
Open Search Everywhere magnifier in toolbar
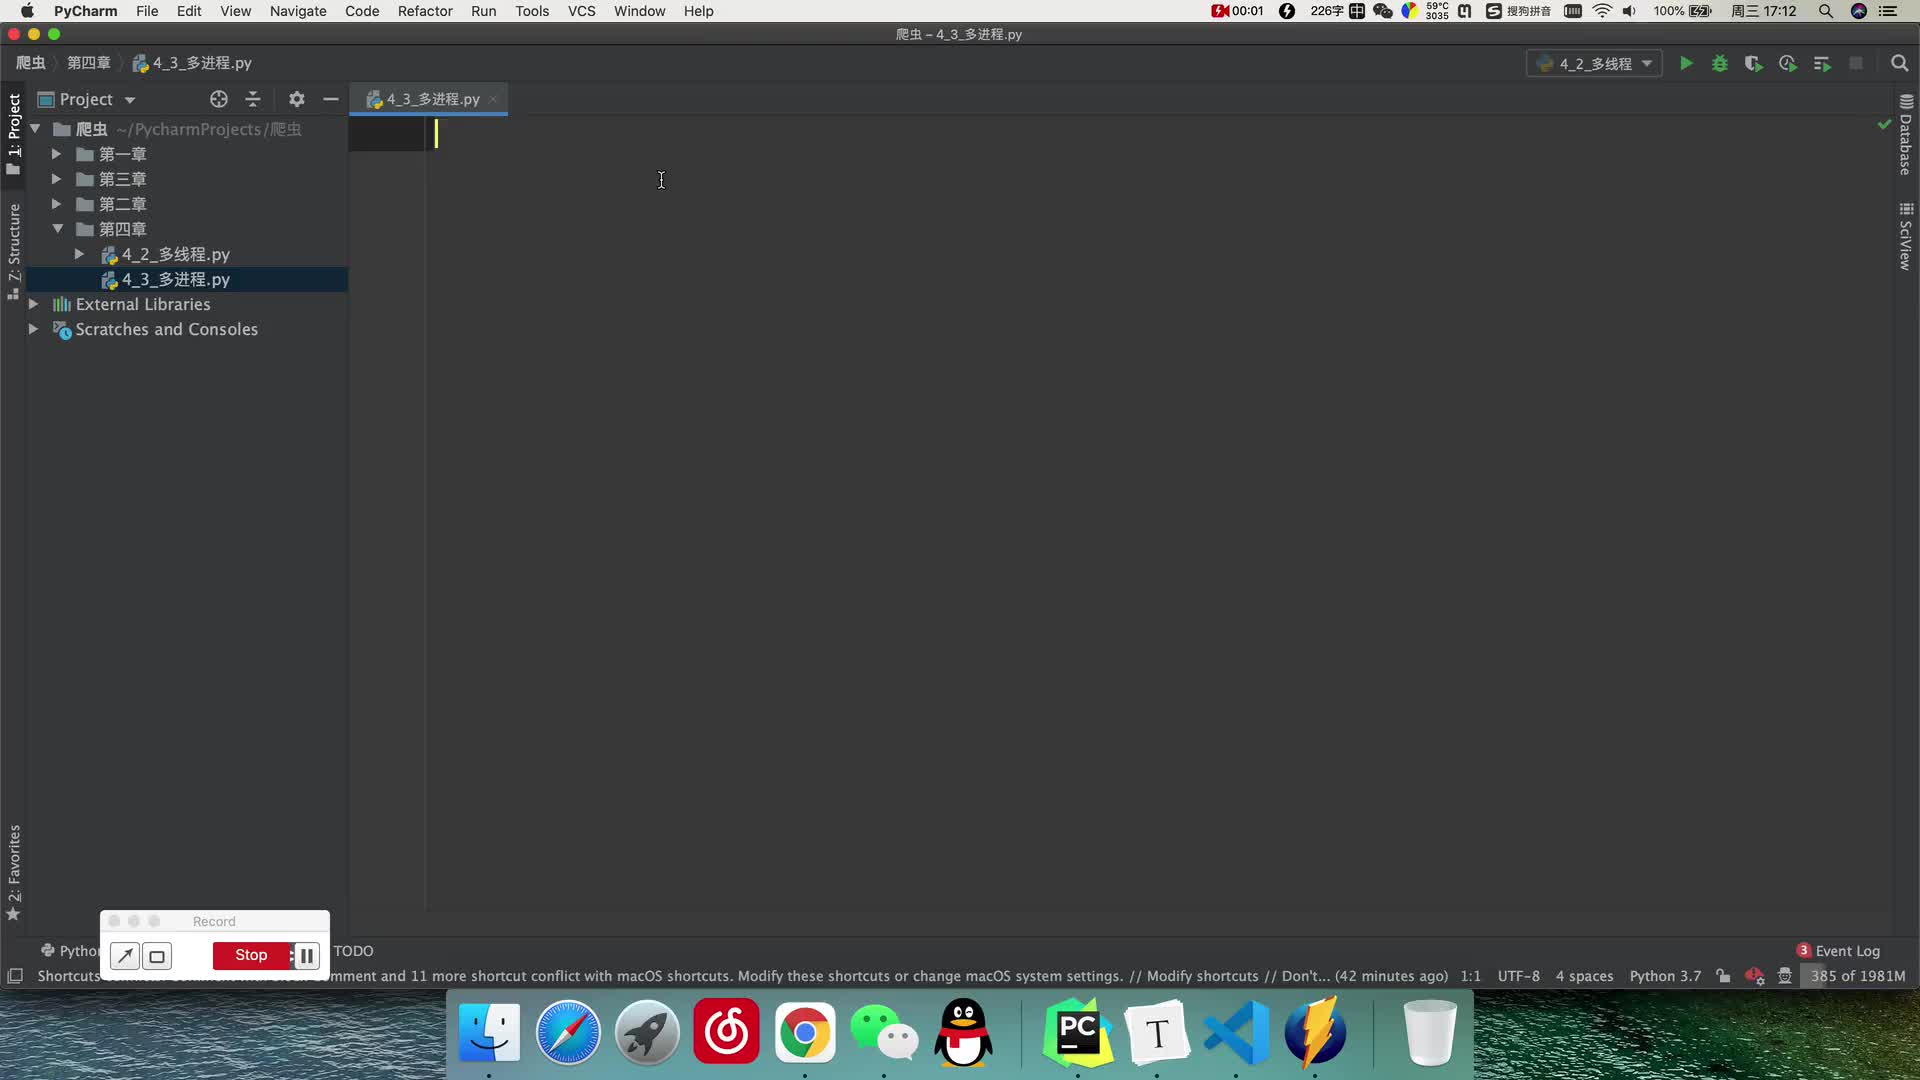(x=1899, y=64)
